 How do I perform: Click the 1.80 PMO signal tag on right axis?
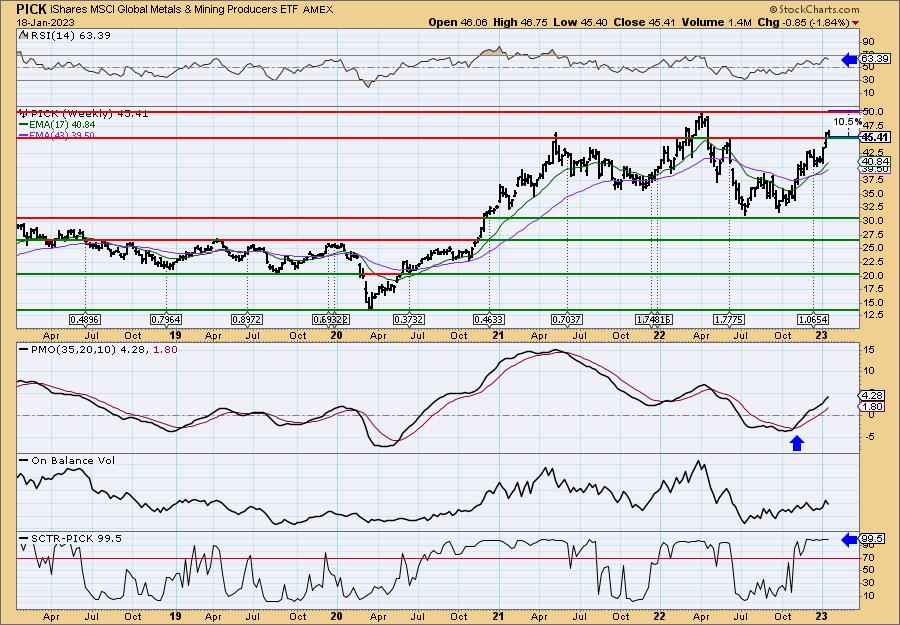click(872, 407)
